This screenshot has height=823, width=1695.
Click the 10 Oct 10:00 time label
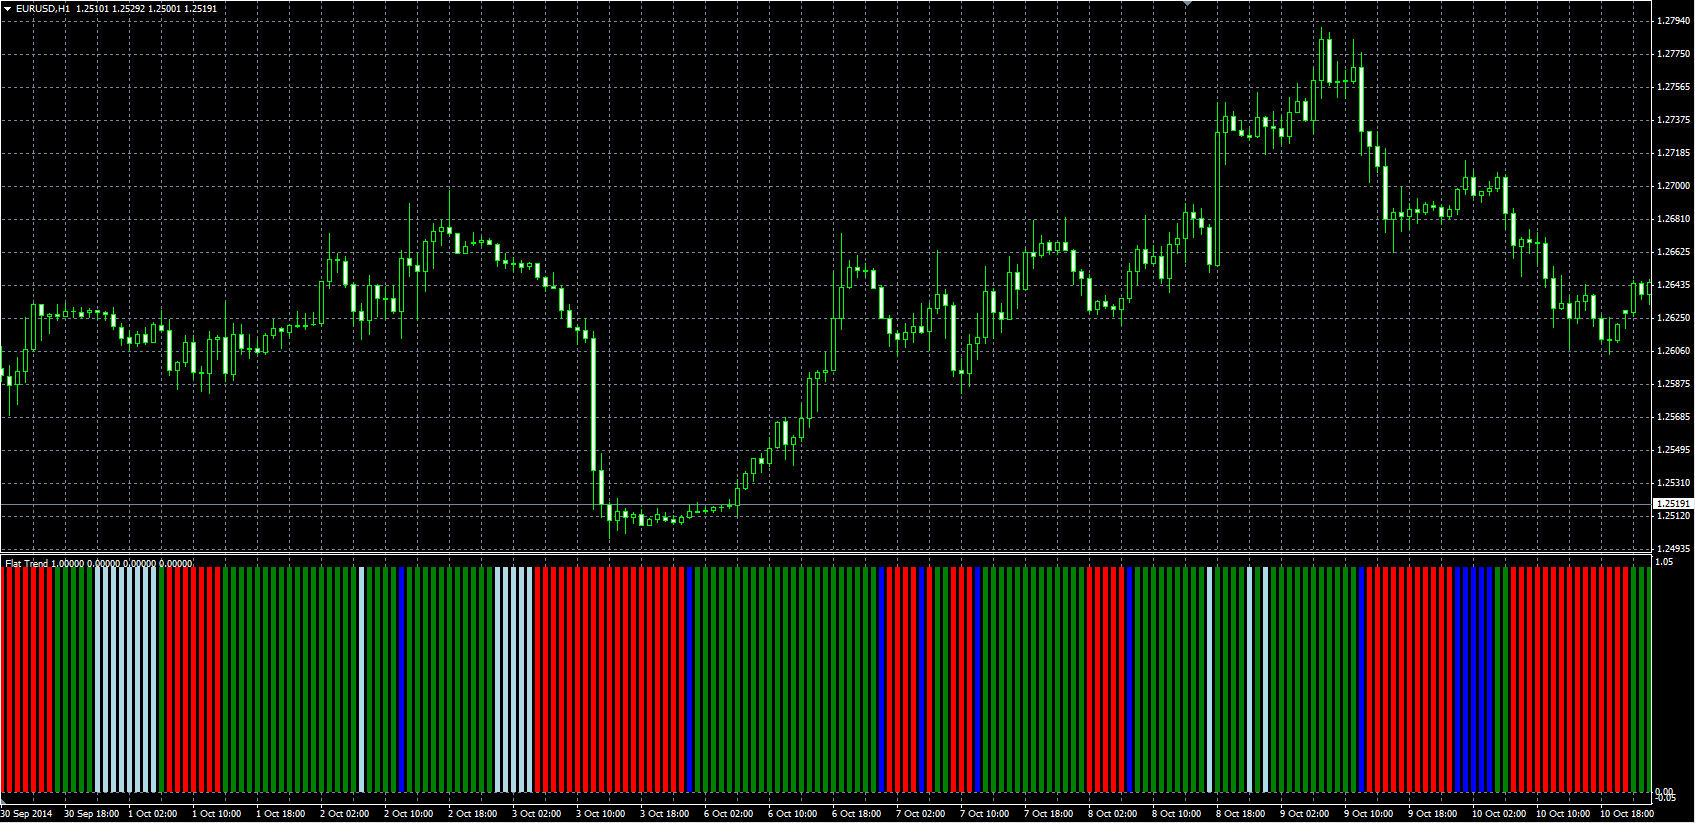(1563, 814)
